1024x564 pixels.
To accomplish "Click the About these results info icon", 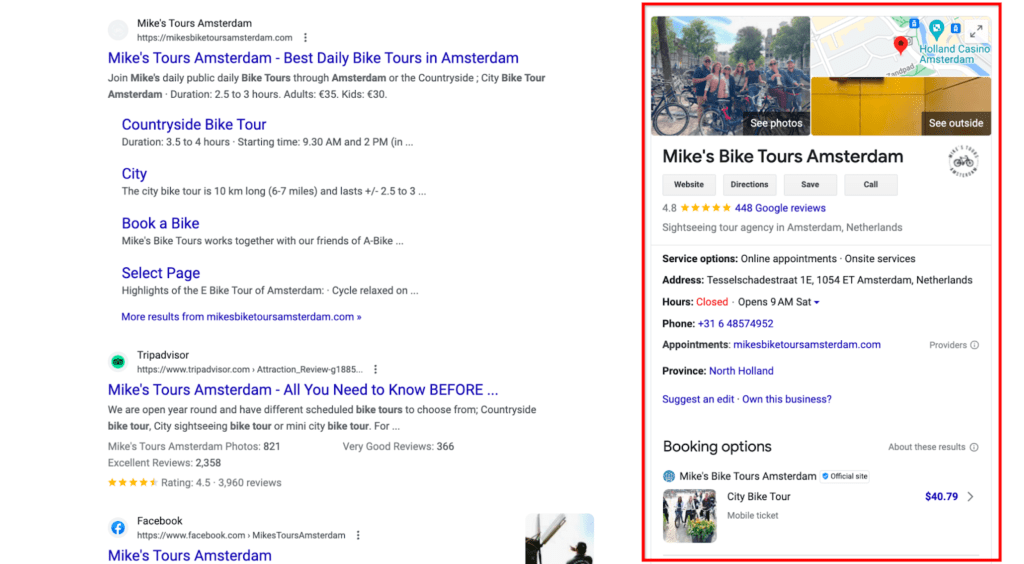I will click(974, 447).
